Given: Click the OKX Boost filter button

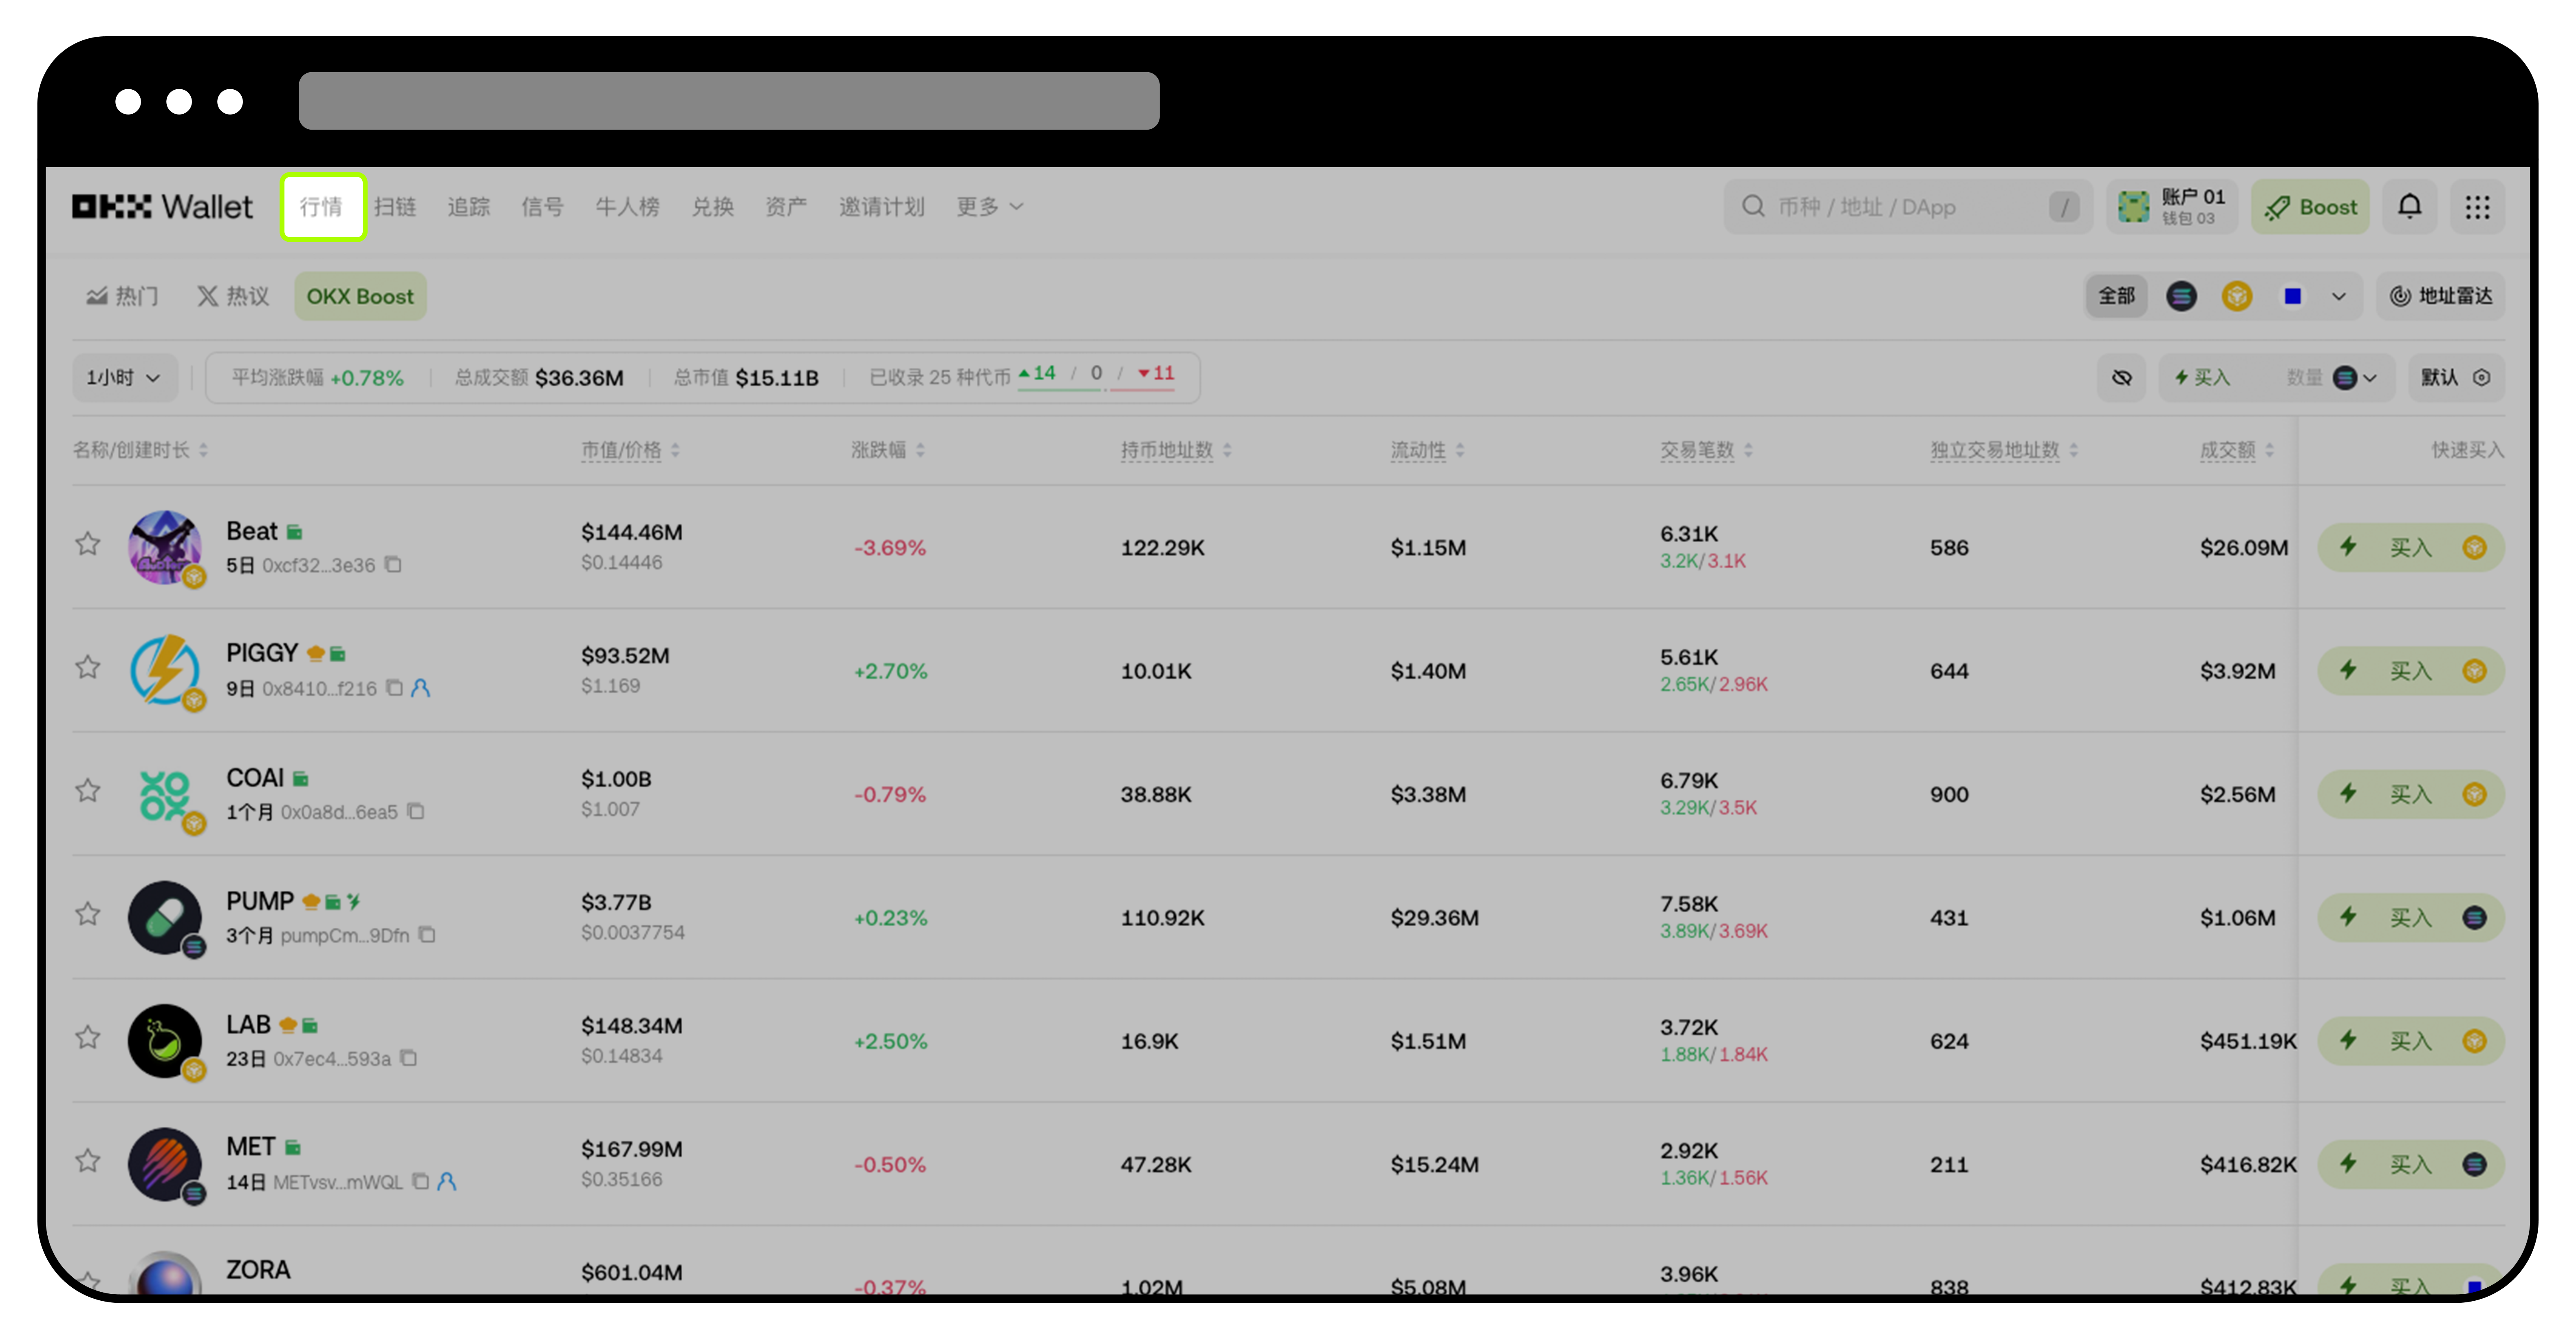Looking at the screenshot, I should tap(360, 296).
